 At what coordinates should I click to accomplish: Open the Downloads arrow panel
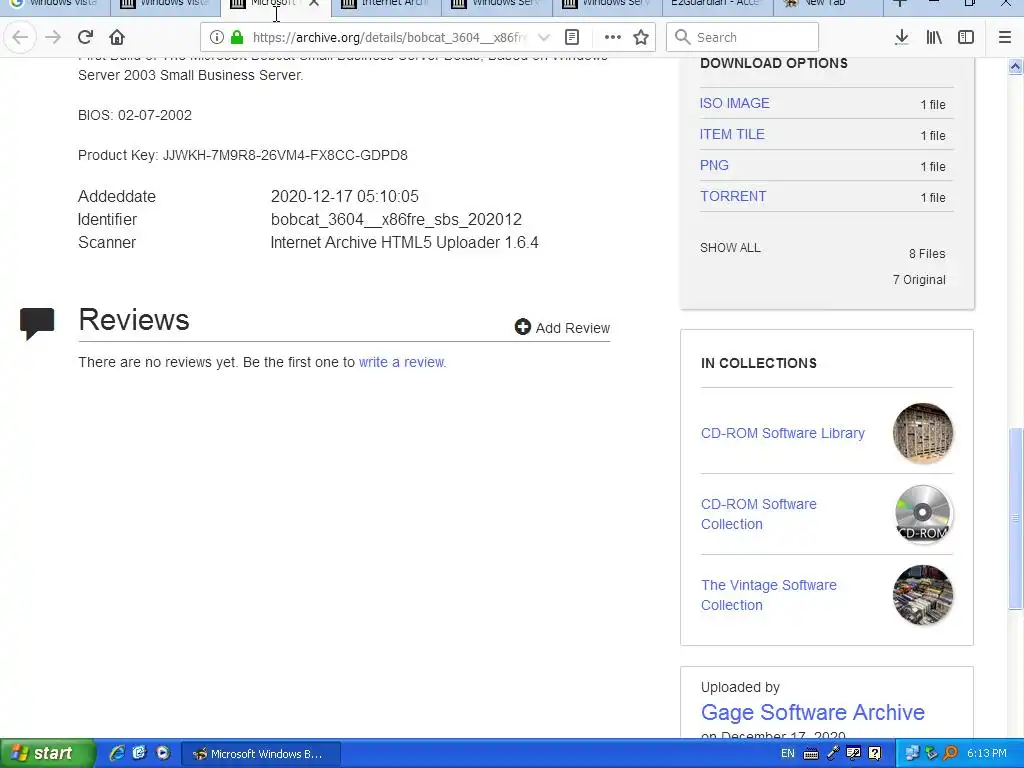click(x=902, y=37)
